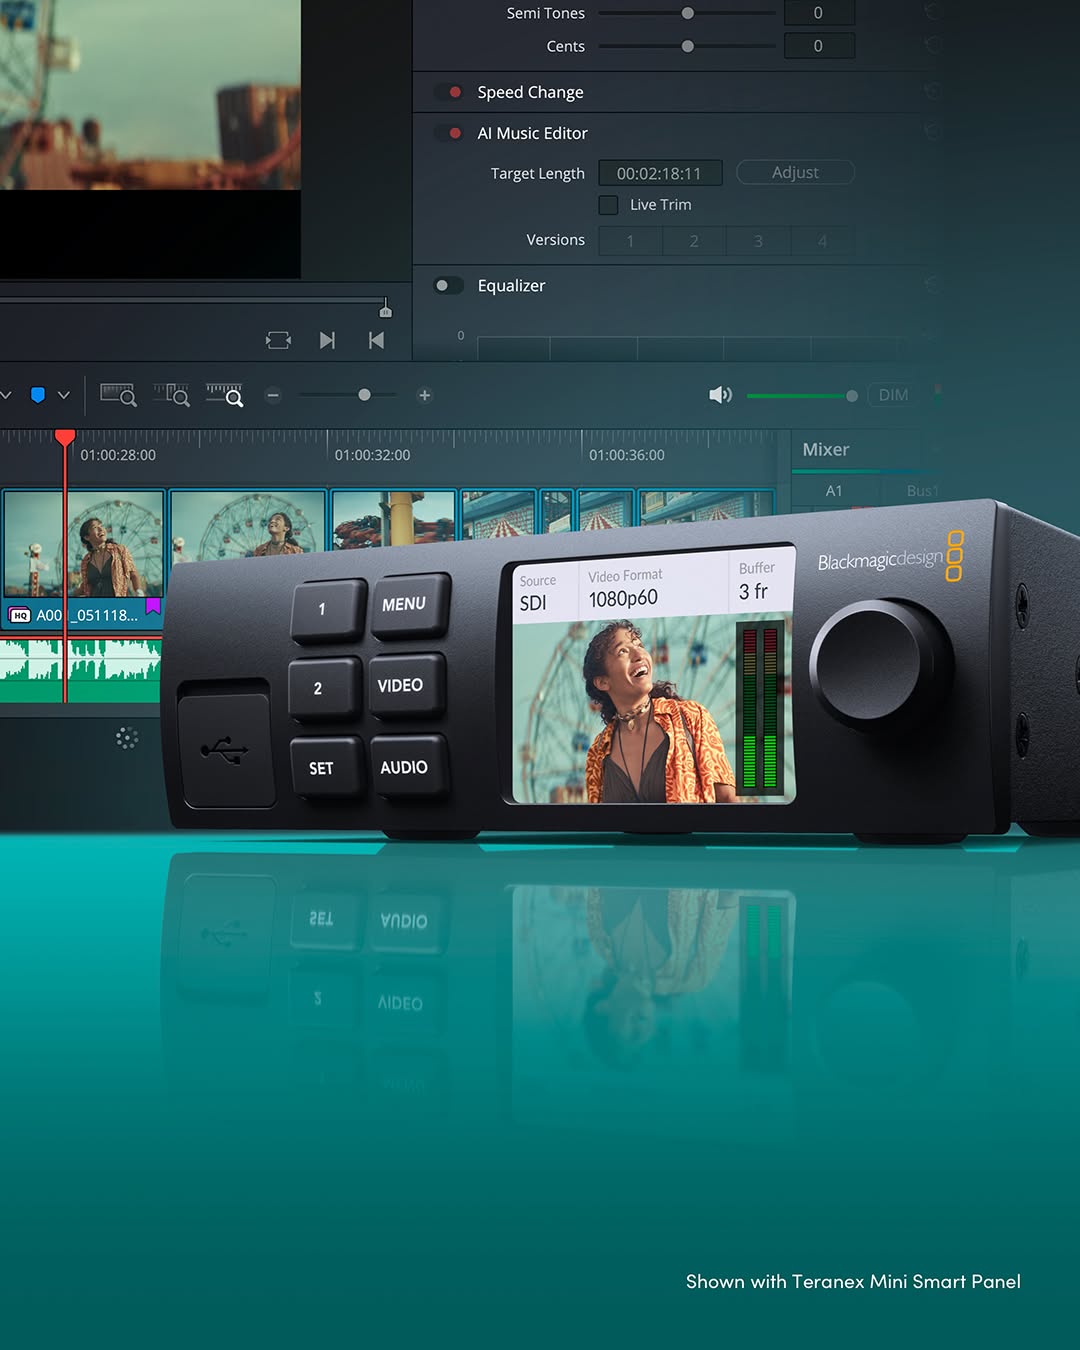Select Versions button 1
The height and width of the screenshot is (1350, 1080).
pos(630,241)
